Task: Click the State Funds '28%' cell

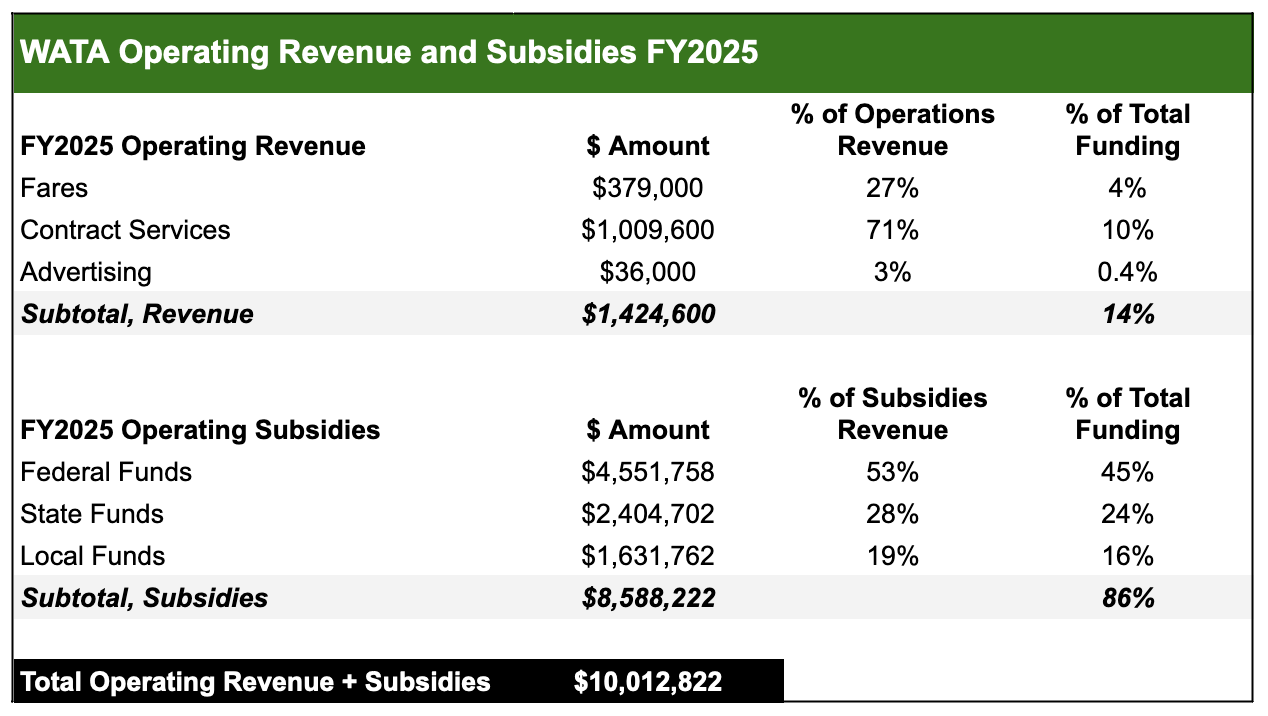Action: click(892, 514)
